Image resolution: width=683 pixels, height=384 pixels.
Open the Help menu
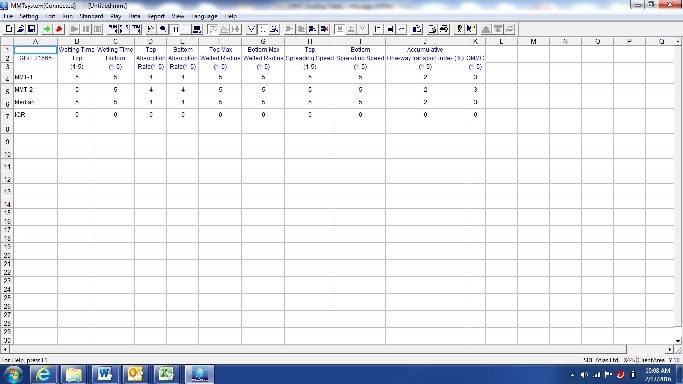(x=231, y=16)
